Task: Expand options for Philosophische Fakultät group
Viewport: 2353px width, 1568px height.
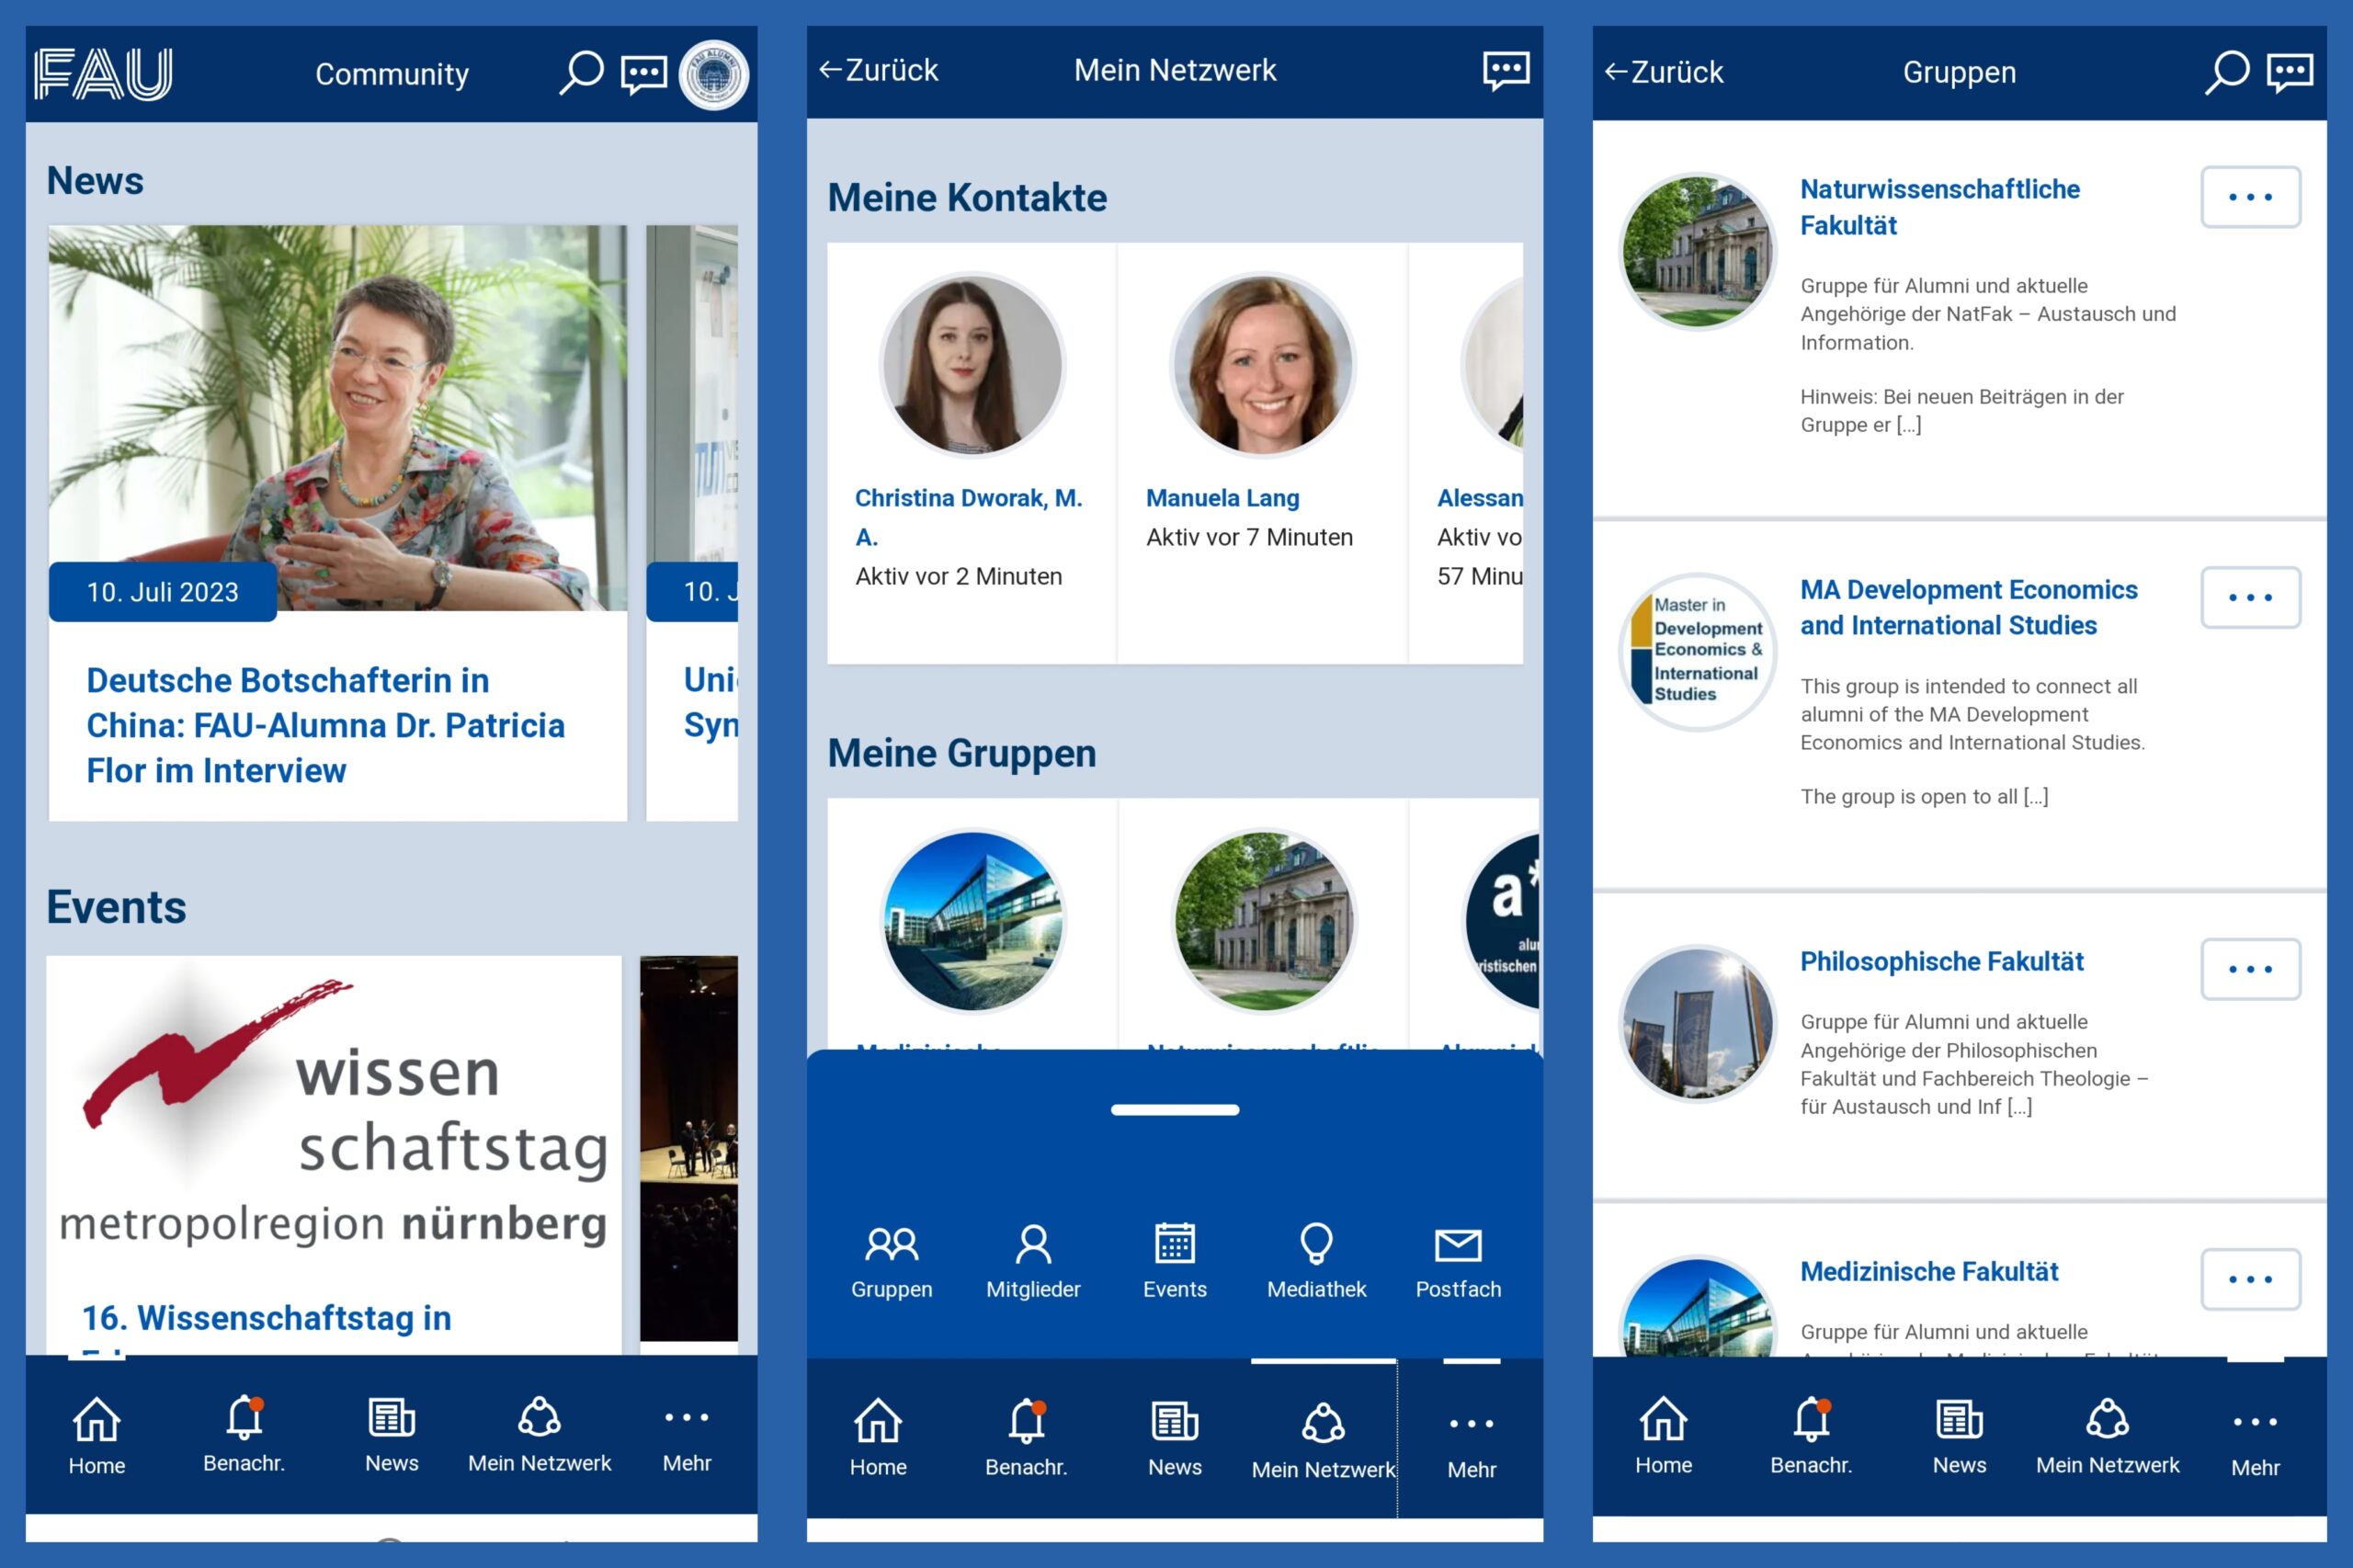Action: coord(2250,968)
